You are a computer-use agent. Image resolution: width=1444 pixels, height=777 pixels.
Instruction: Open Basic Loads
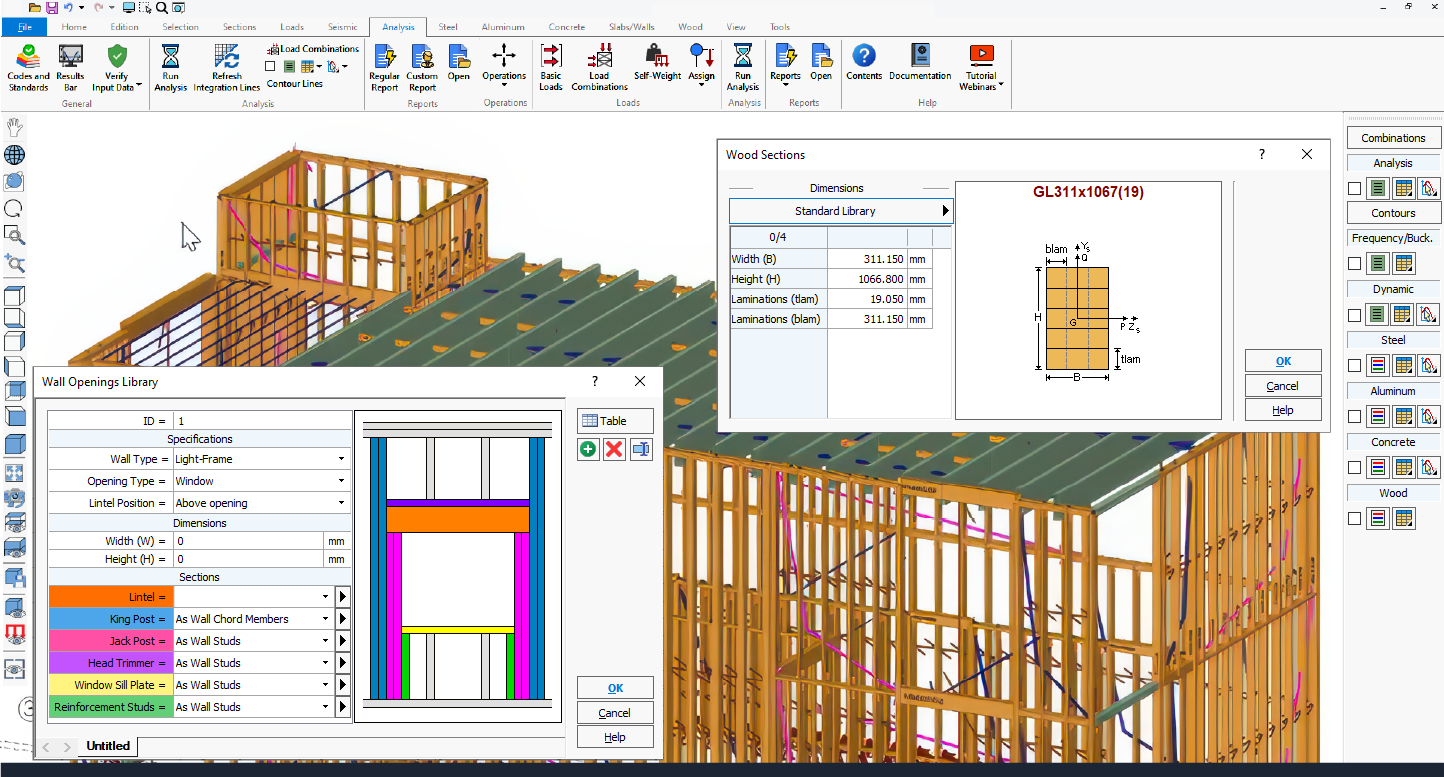(551, 67)
